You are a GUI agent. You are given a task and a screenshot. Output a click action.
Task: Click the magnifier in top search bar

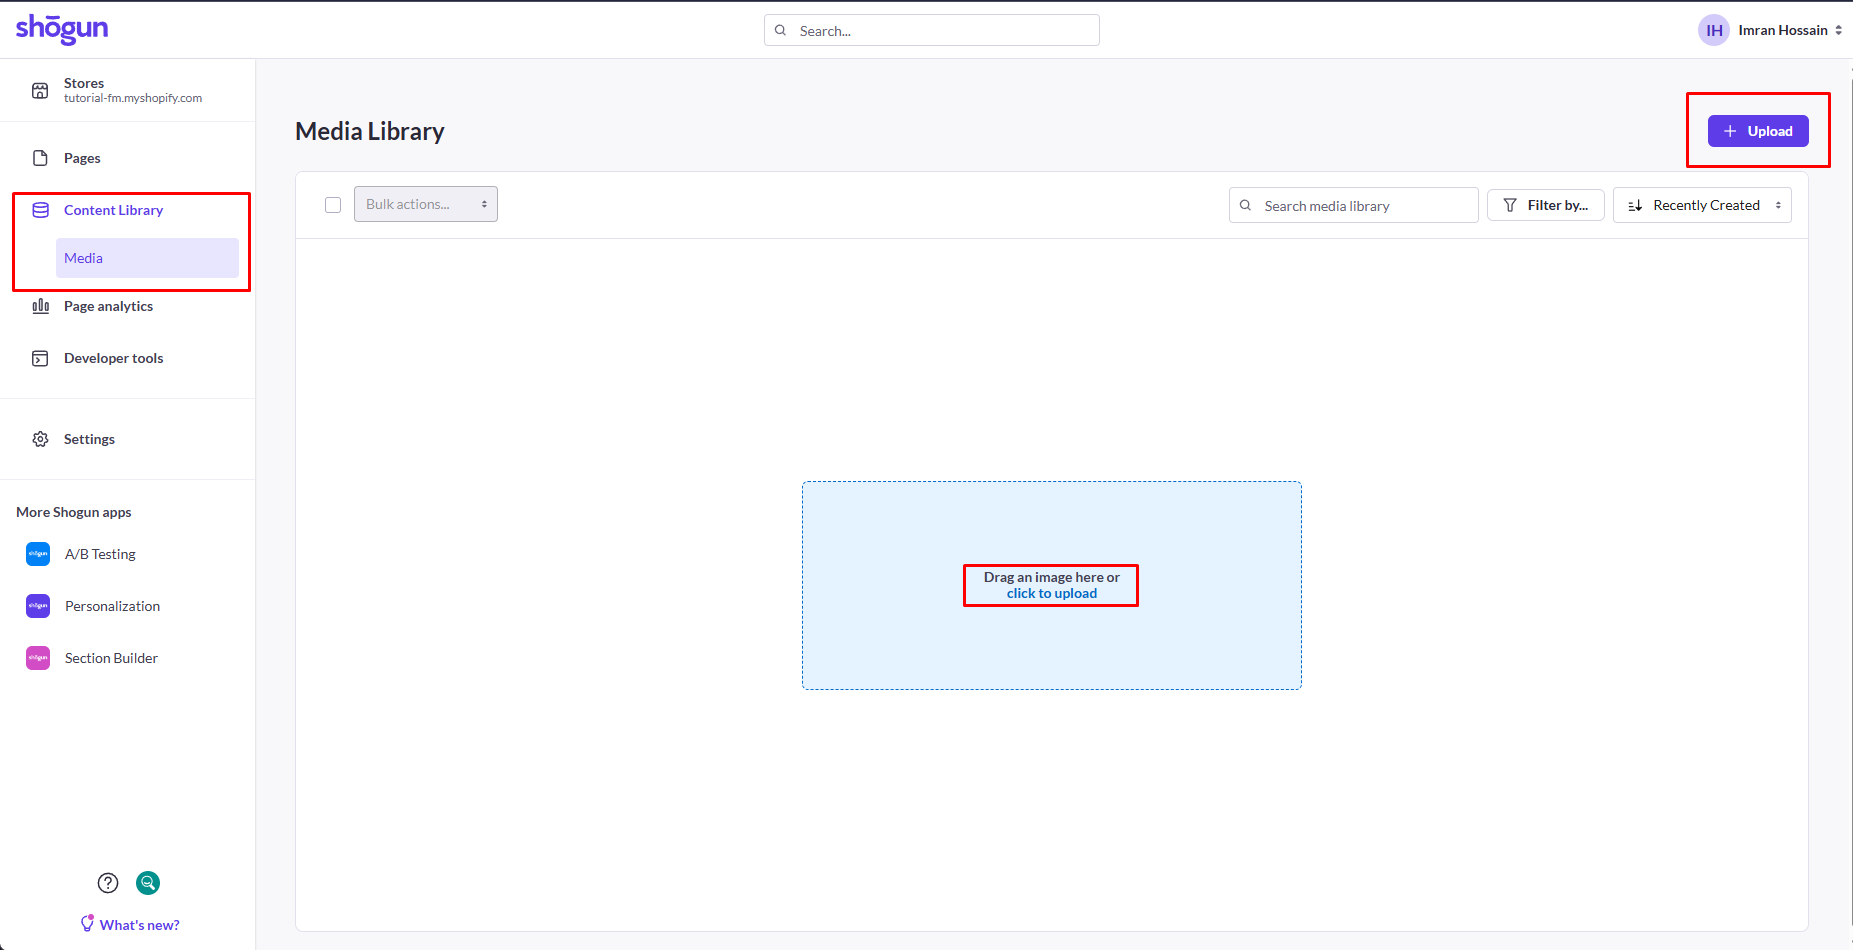click(781, 30)
